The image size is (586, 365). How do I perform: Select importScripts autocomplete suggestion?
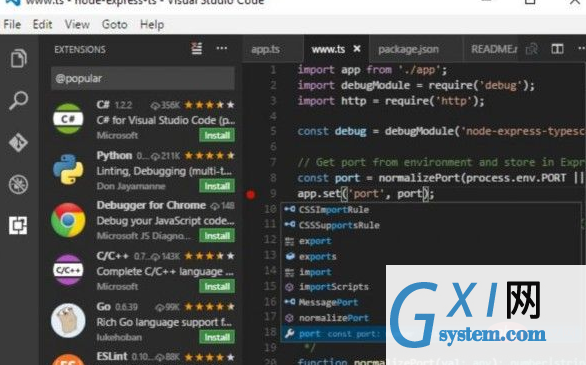(x=333, y=287)
